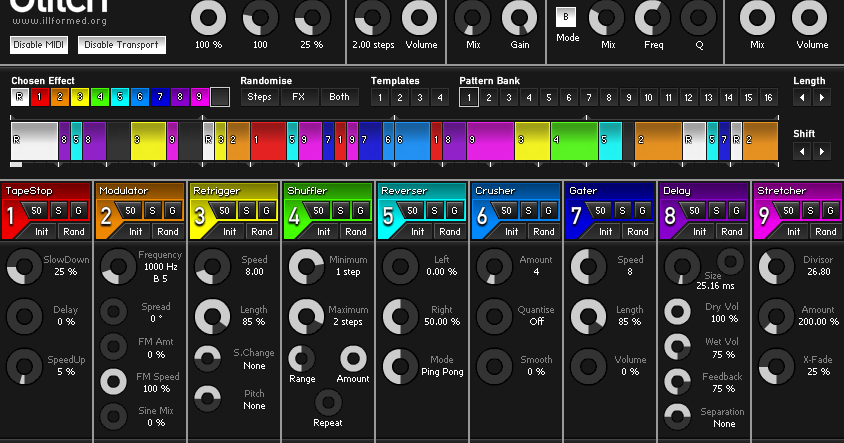Screen dimensions: 844x443
Task: Click the 2.00 steps knob
Action: pyautogui.click(x=372, y=18)
